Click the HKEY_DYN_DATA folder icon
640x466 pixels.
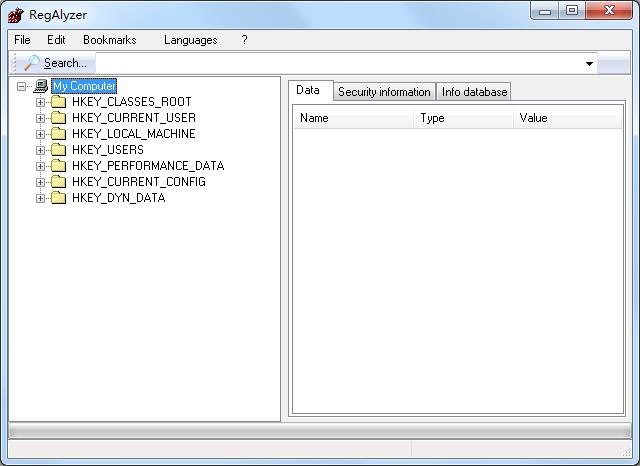(x=58, y=198)
